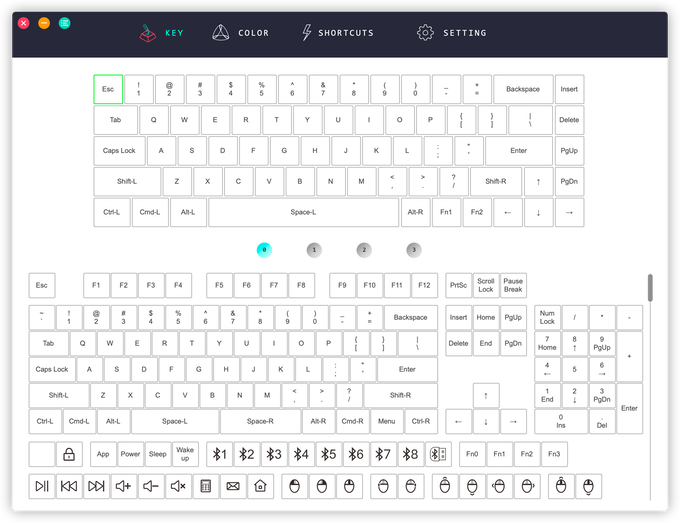The height and width of the screenshot is (523, 680).
Task: Choose the Mail envelope key icon
Action: point(233,487)
